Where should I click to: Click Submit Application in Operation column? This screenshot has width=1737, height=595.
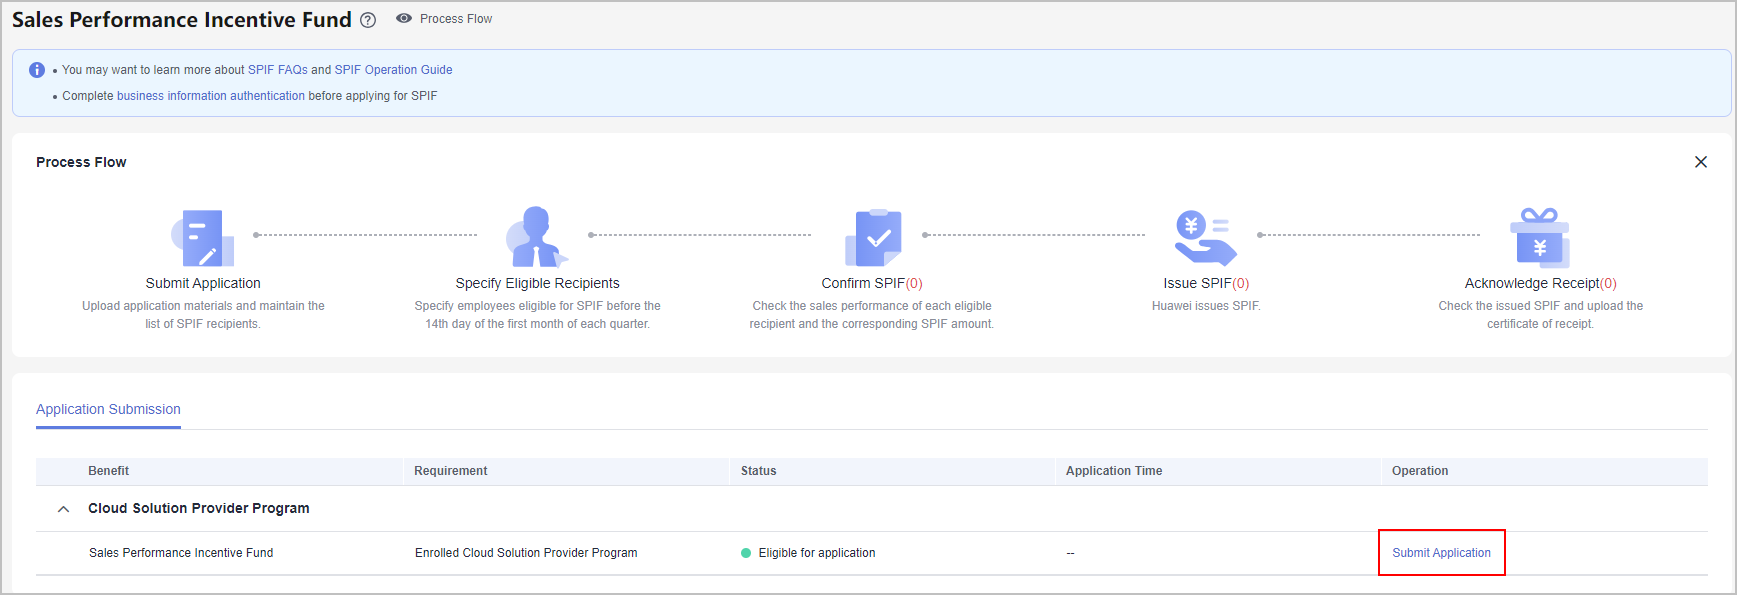pyautogui.click(x=1441, y=553)
